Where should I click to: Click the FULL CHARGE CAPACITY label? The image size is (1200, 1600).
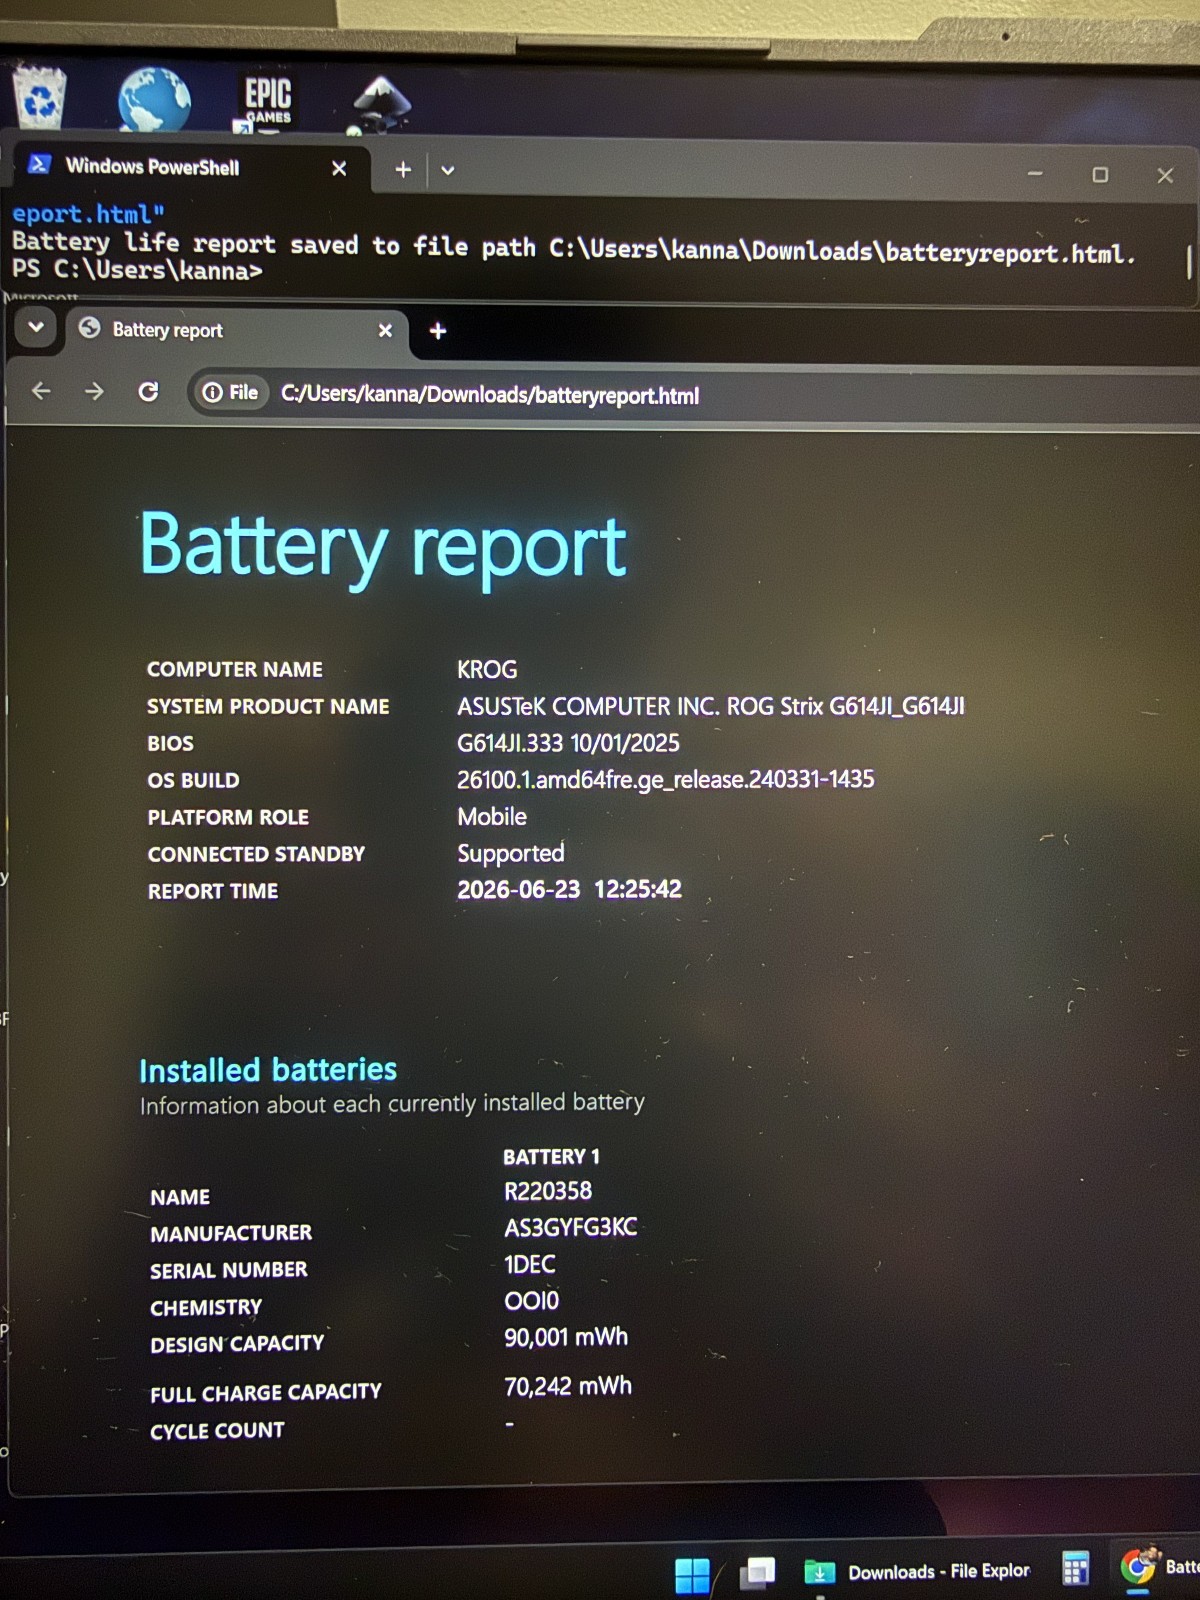pyautogui.click(x=266, y=1393)
